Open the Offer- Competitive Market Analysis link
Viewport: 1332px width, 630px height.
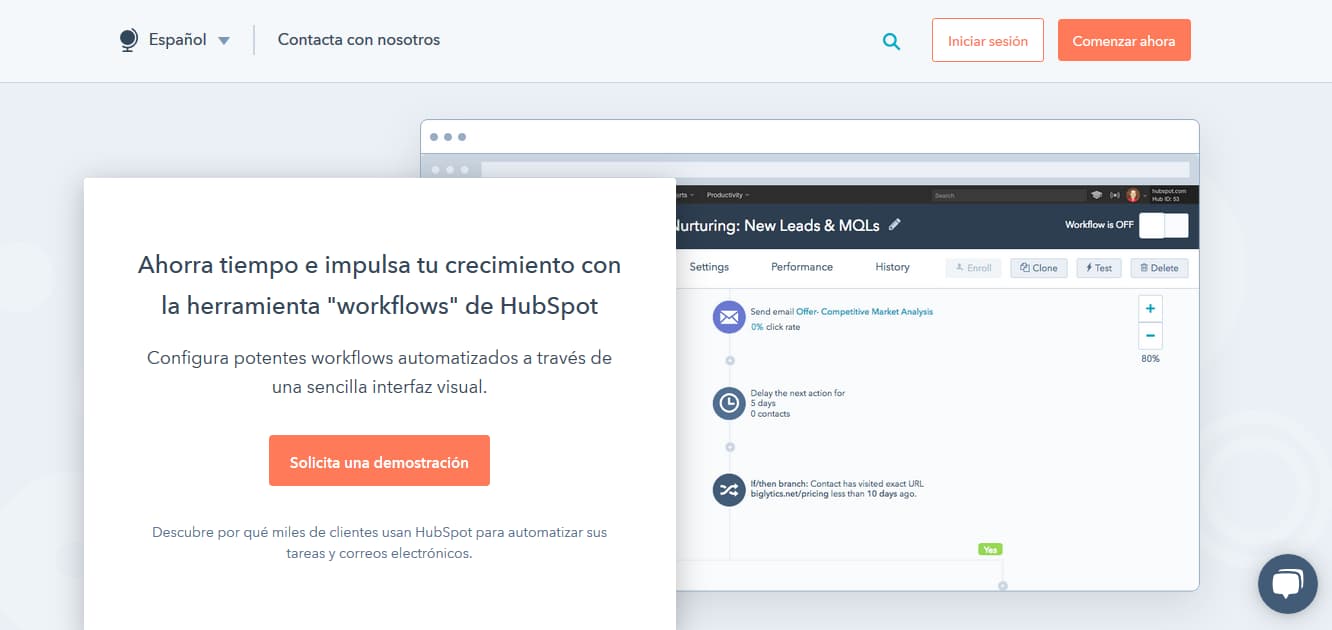(866, 311)
